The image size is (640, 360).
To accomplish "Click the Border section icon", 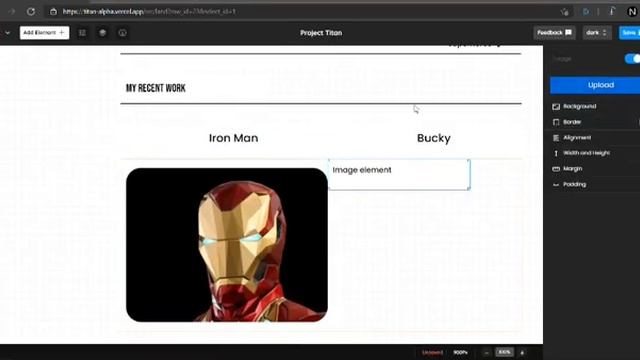I will (556, 122).
